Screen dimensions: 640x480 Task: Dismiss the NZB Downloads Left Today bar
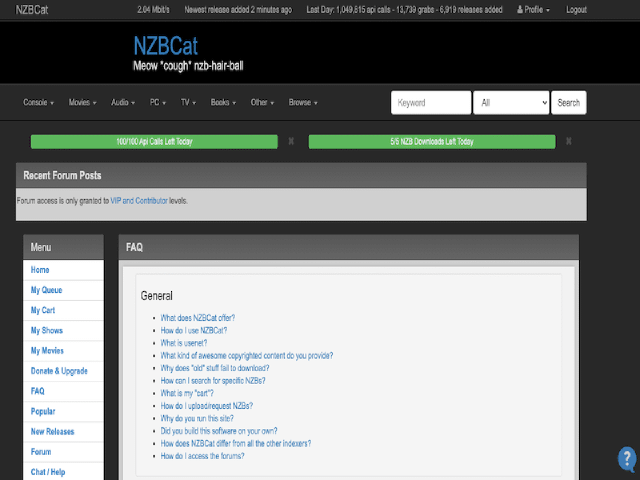pos(569,141)
